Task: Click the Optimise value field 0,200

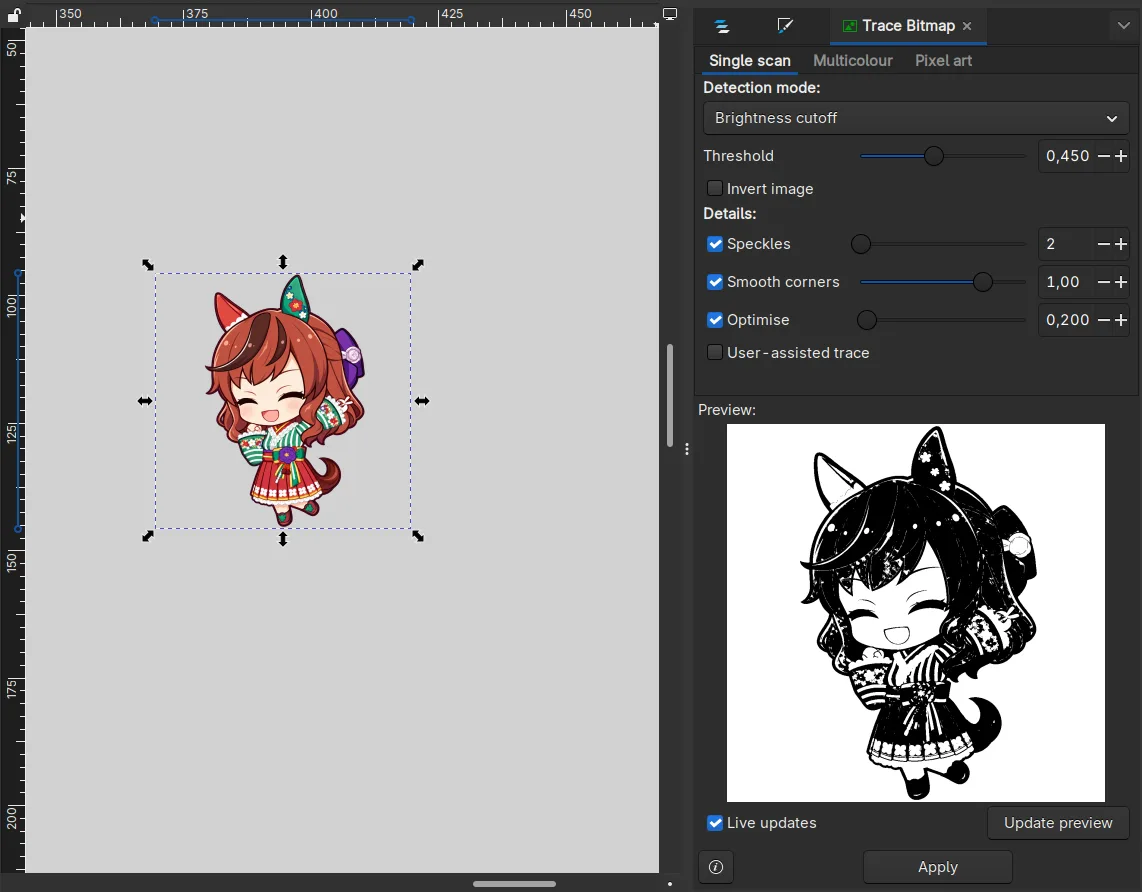Action: coord(1067,320)
